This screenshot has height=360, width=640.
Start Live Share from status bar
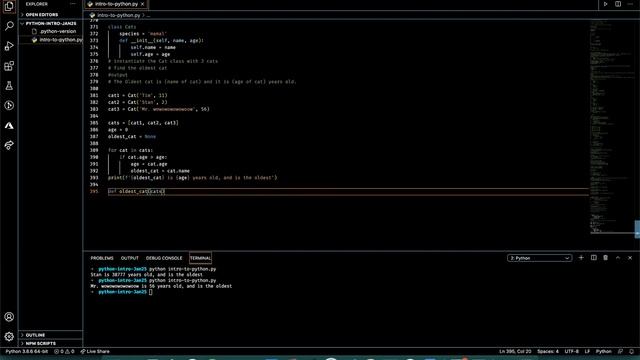click(95, 351)
